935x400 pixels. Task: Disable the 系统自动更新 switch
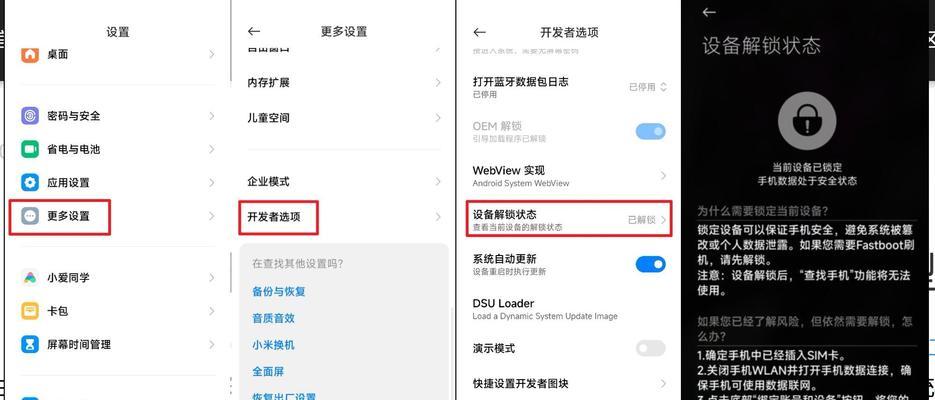pos(650,263)
